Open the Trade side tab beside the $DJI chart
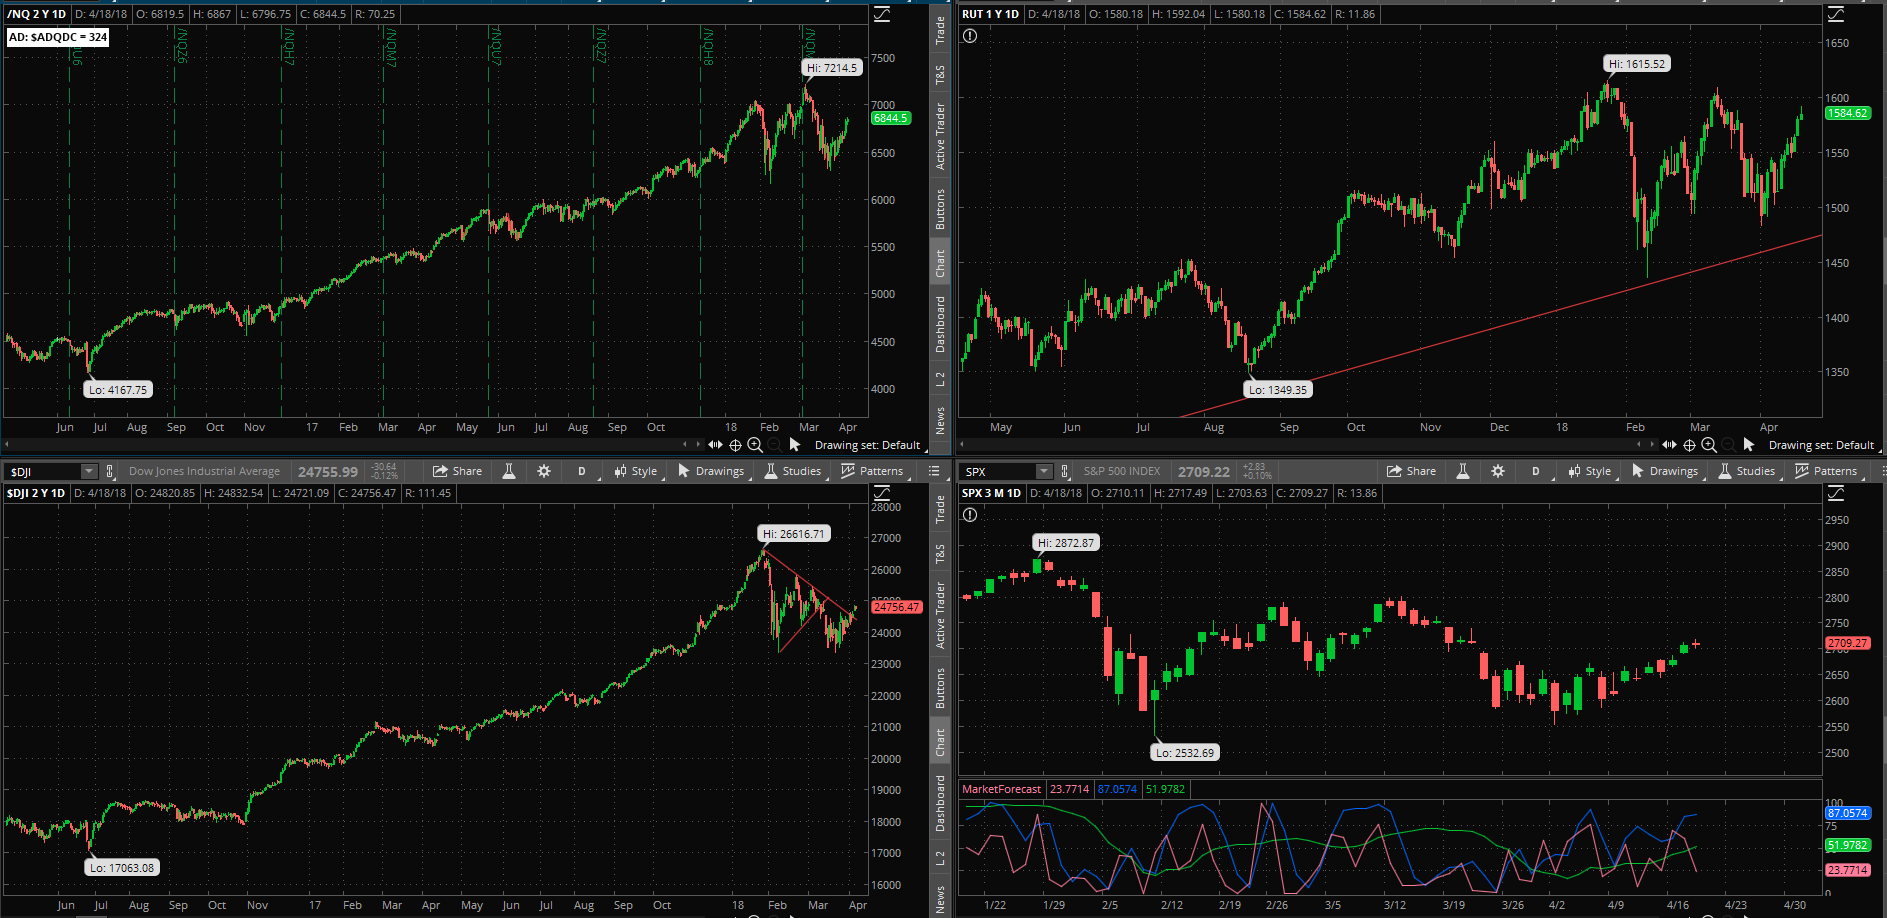The width and height of the screenshot is (1887, 918). (940, 509)
